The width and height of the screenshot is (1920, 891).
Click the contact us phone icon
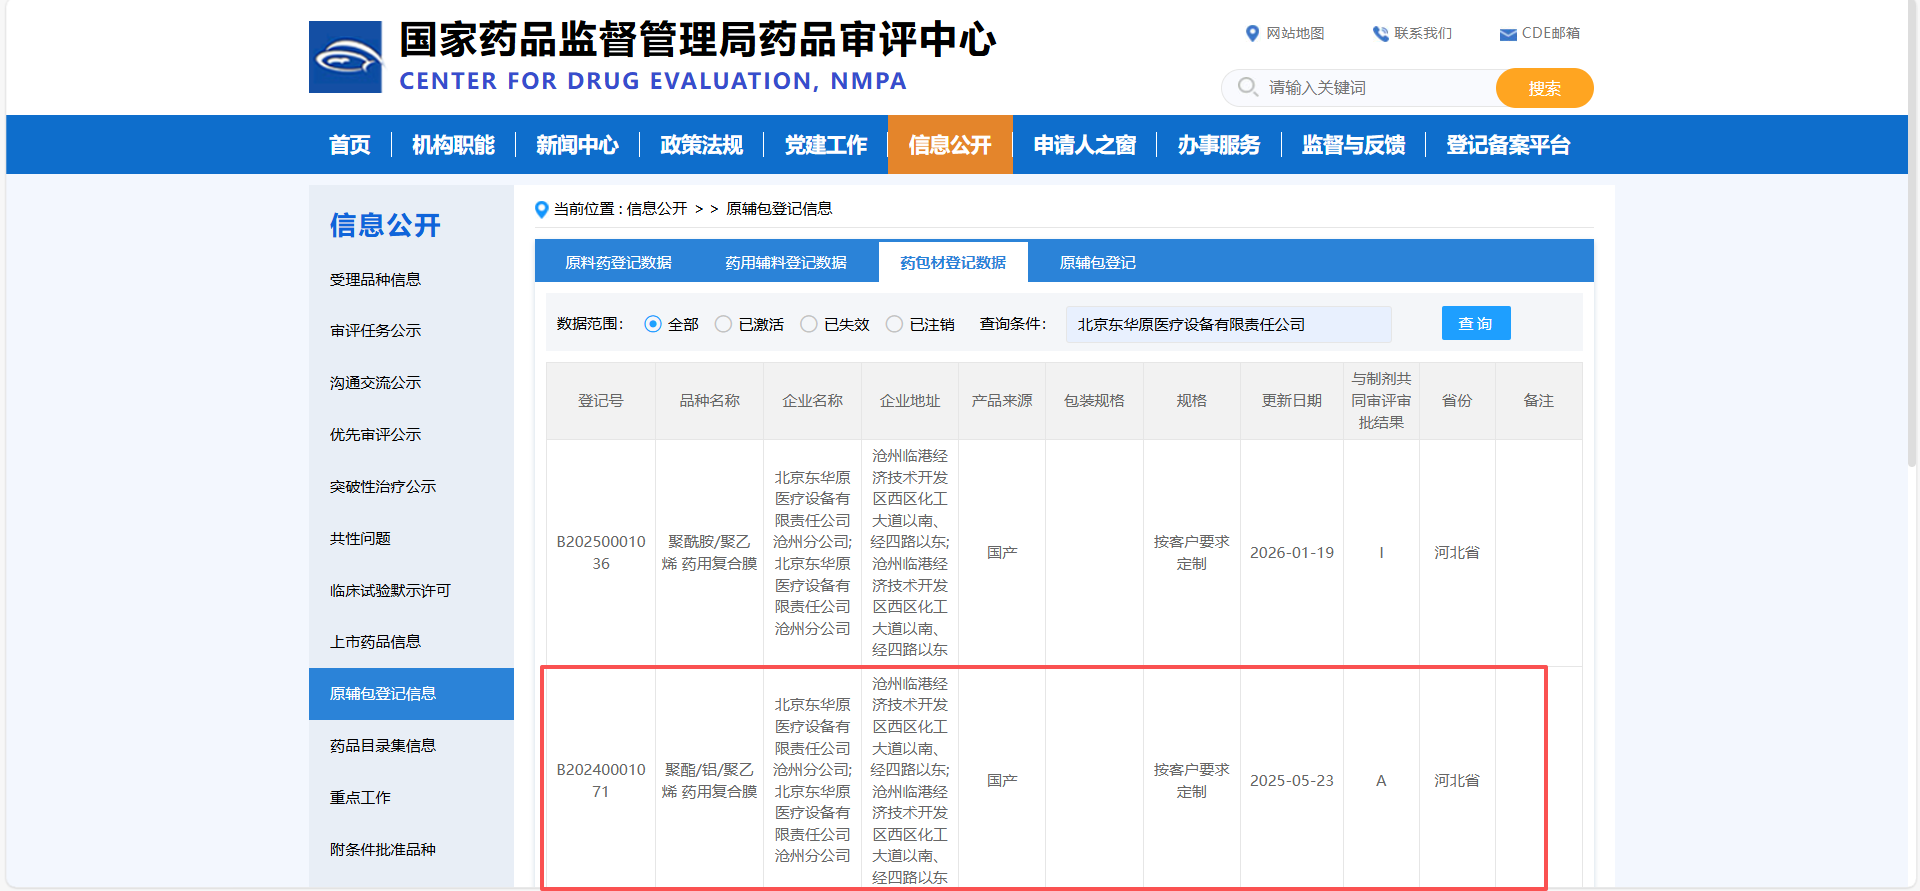[x=1381, y=33]
